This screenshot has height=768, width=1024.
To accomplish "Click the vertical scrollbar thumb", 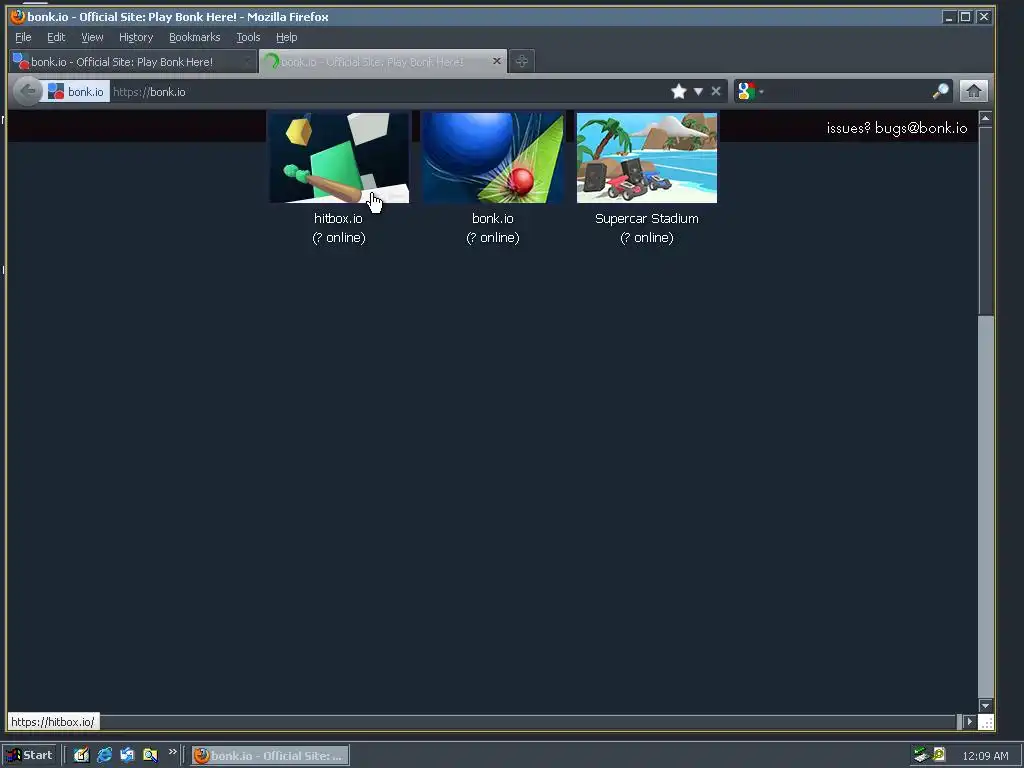I will pyautogui.click(x=985, y=221).
